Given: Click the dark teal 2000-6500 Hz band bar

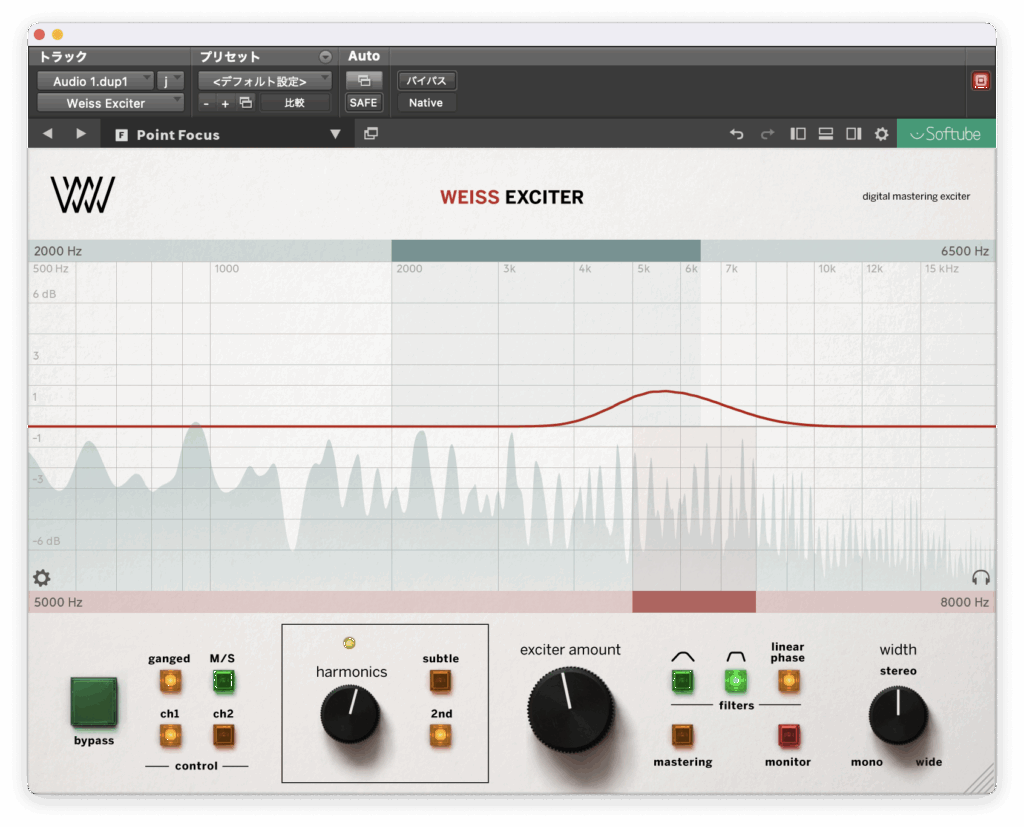Looking at the screenshot, I should tap(546, 251).
